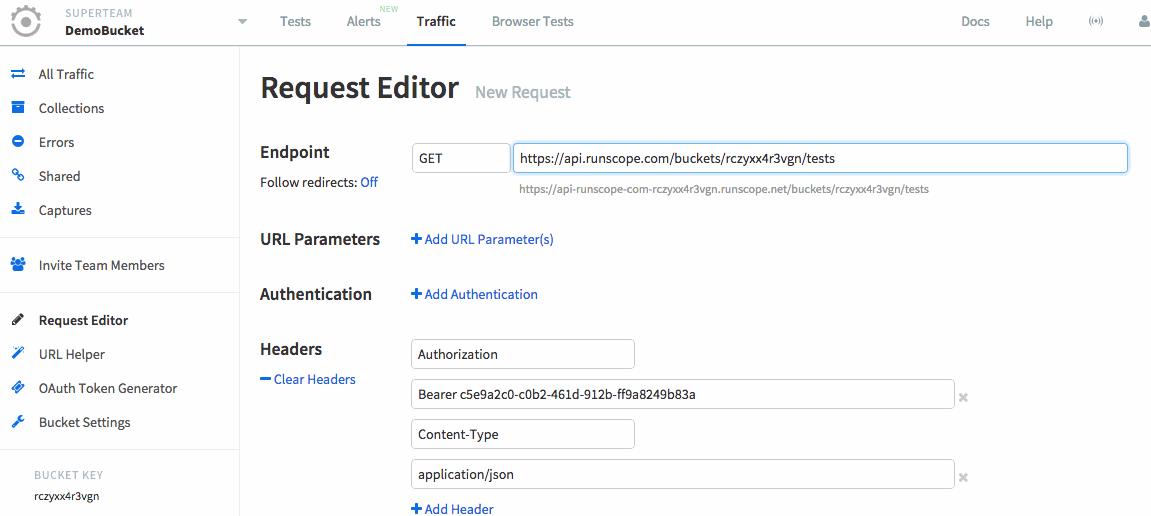Click the New Request subtitle text
This screenshot has height=516, width=1151.
(x=523, y=92)
